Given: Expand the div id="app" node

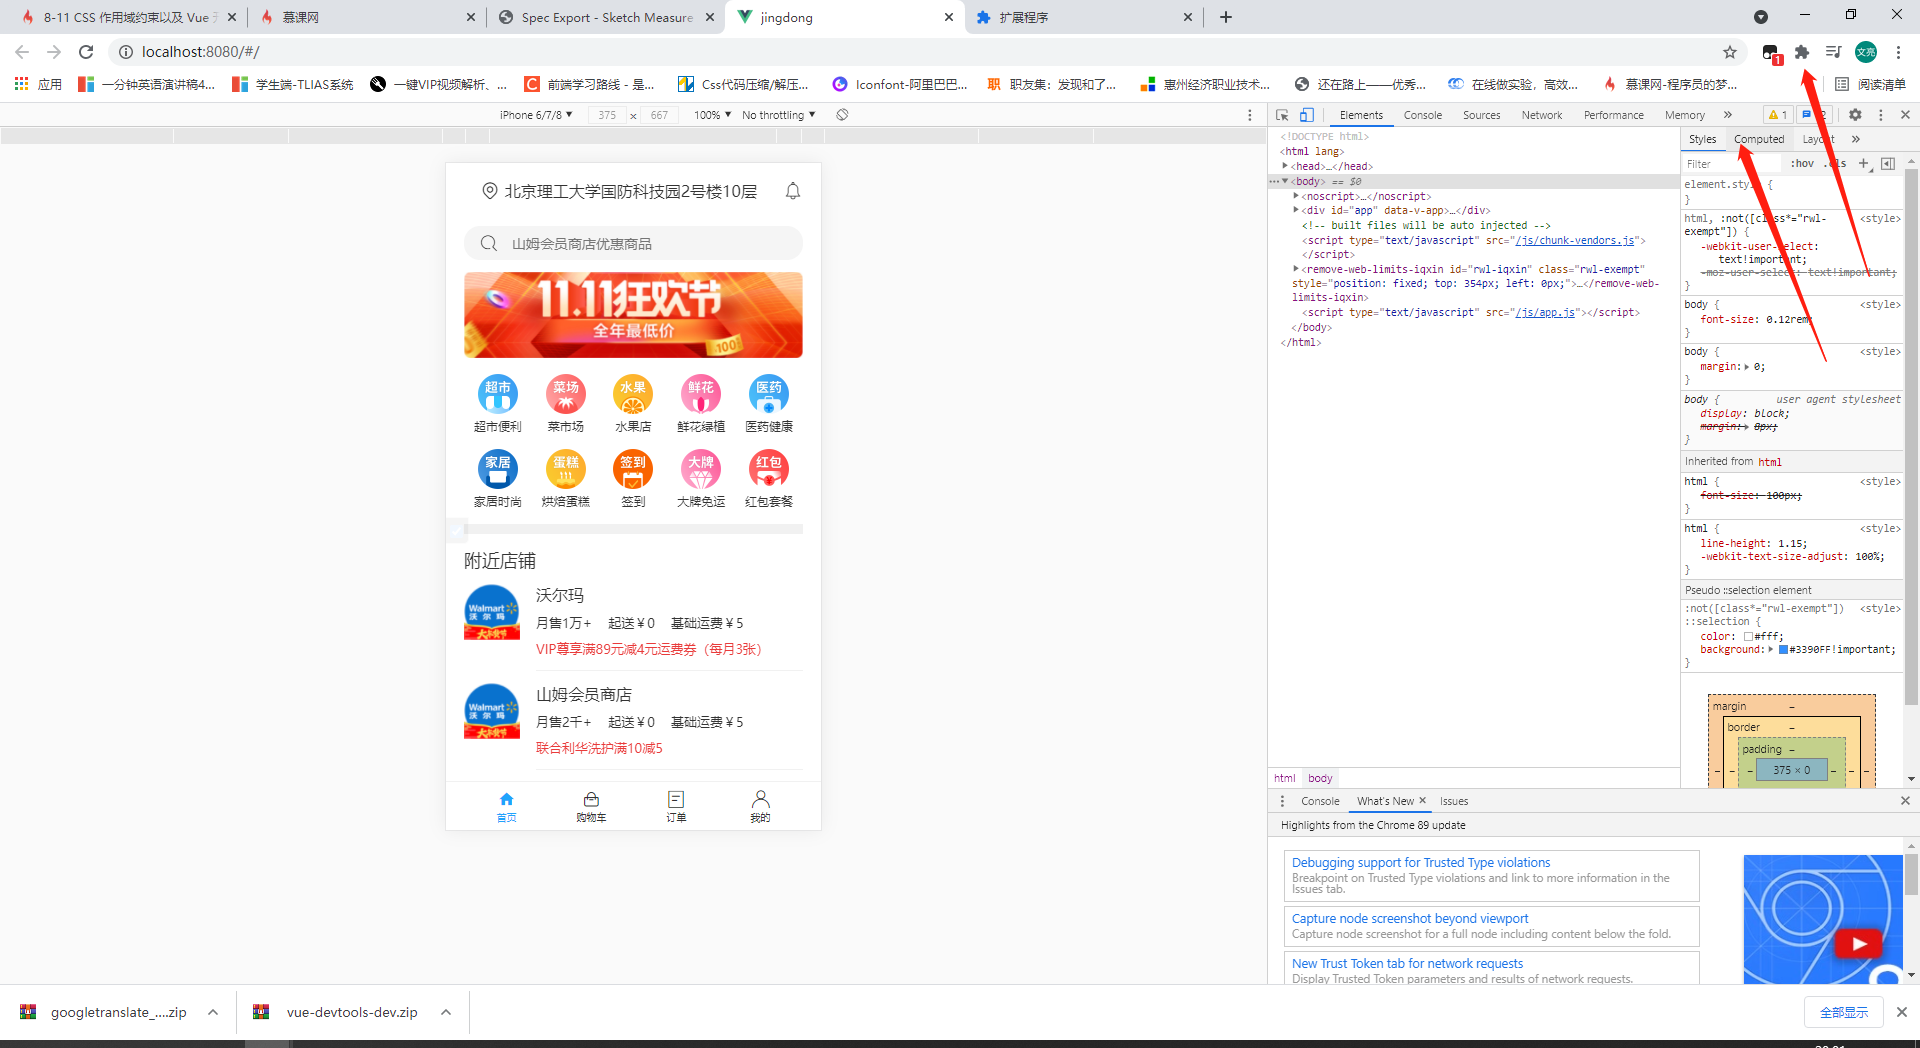Looking at the screenshot, I should point(1296,210).
